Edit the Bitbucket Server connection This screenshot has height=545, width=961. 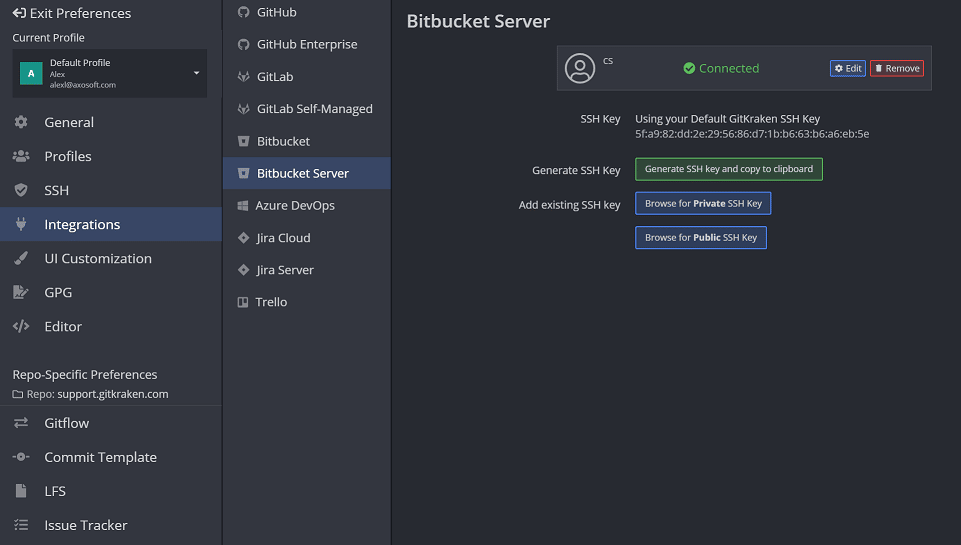(x=848, y=68)
